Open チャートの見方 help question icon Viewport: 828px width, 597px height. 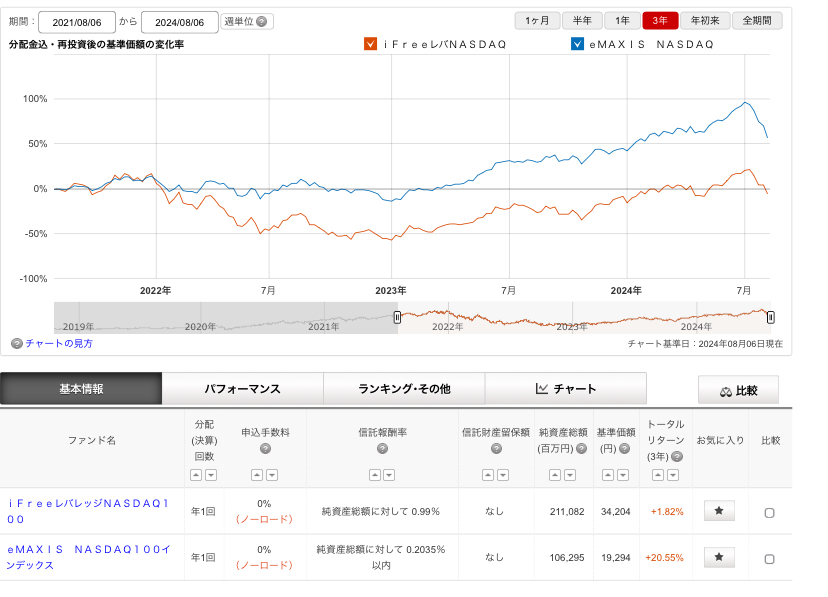click(17, 344)
